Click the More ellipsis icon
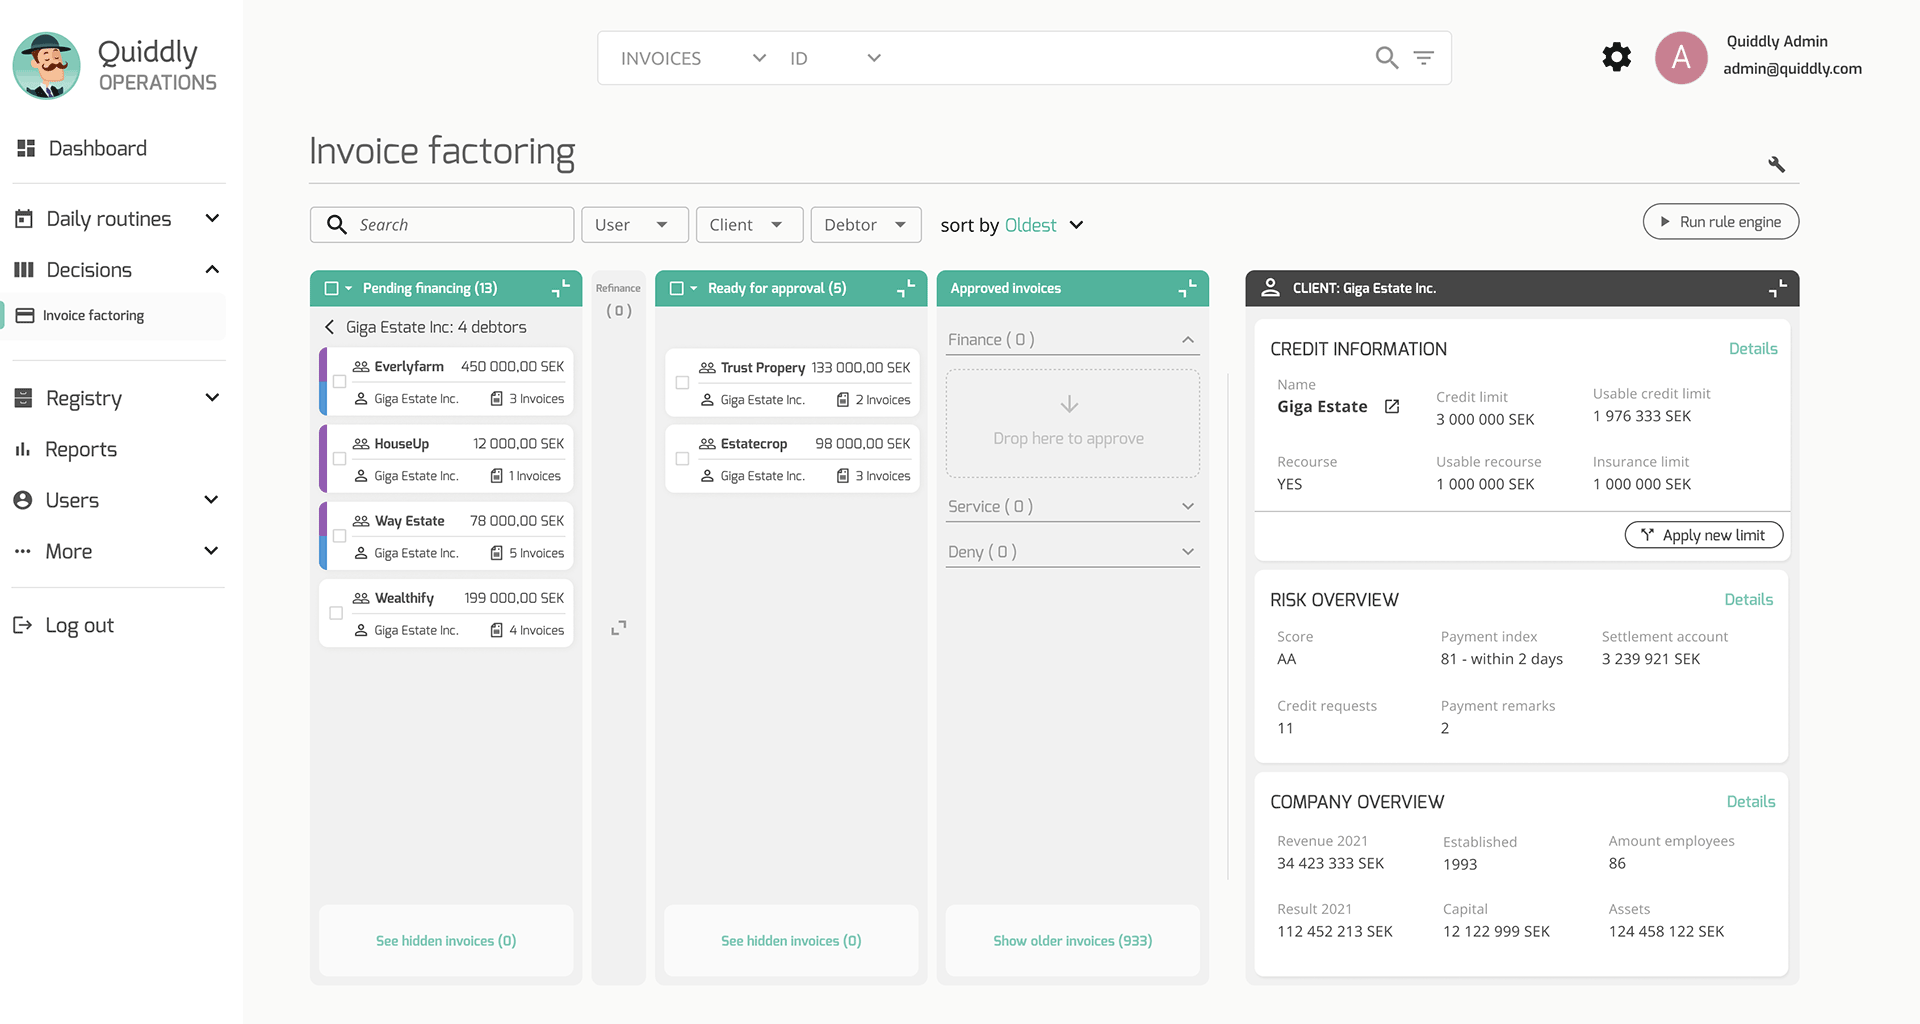 [x=23, y=551]
